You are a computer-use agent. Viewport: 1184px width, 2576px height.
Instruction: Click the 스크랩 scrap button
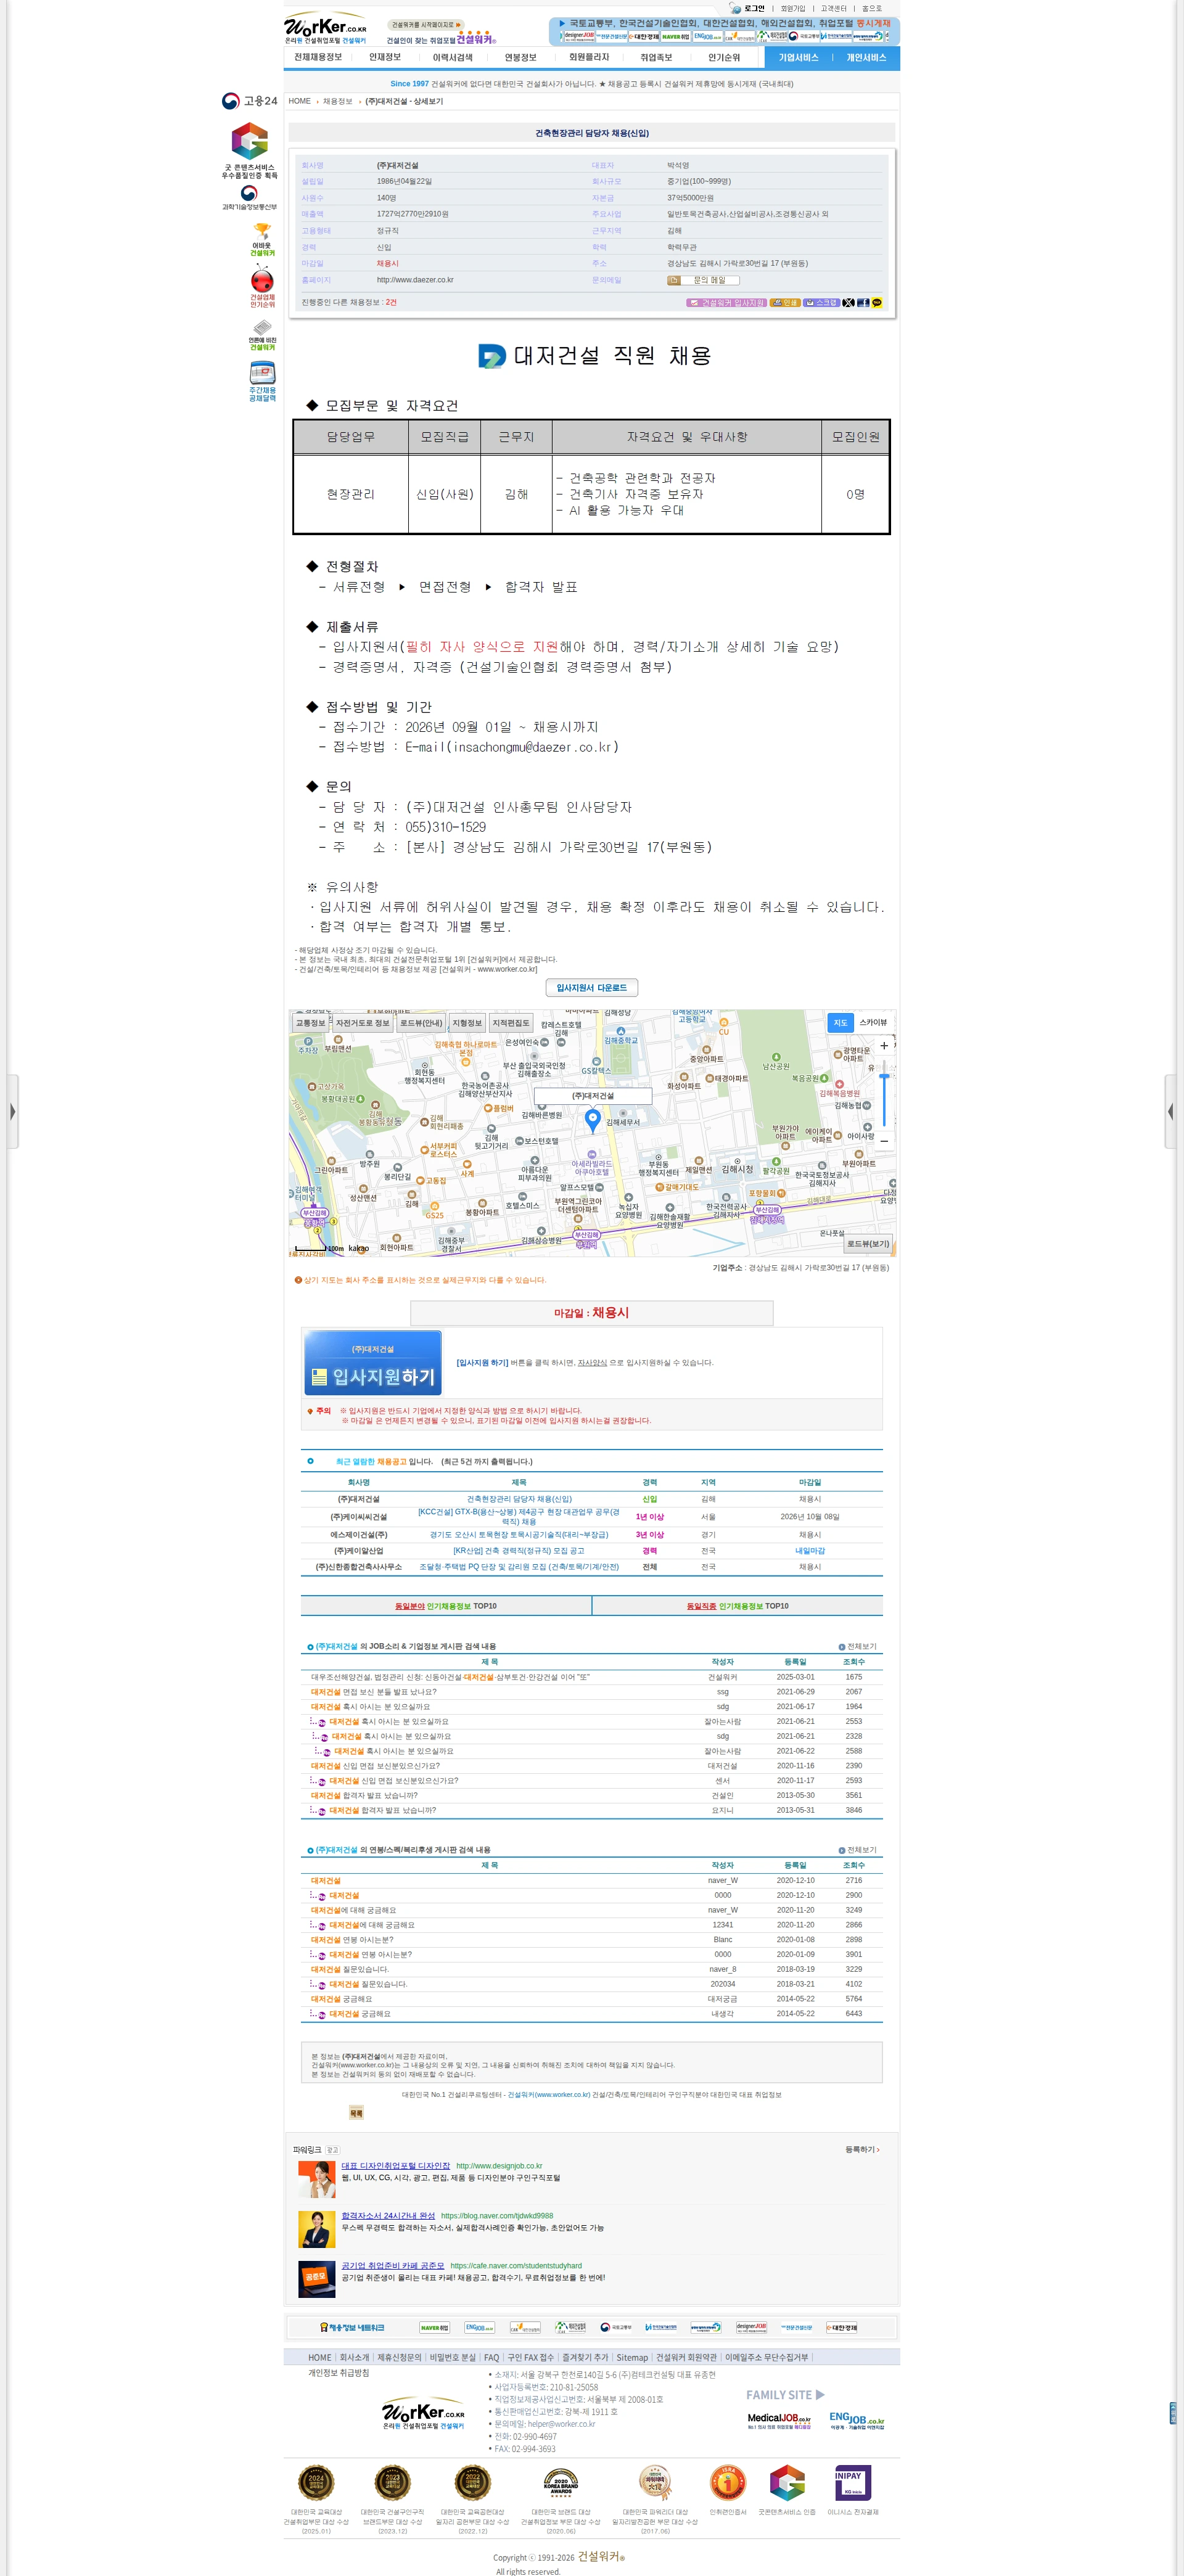(x=821, y=302)
